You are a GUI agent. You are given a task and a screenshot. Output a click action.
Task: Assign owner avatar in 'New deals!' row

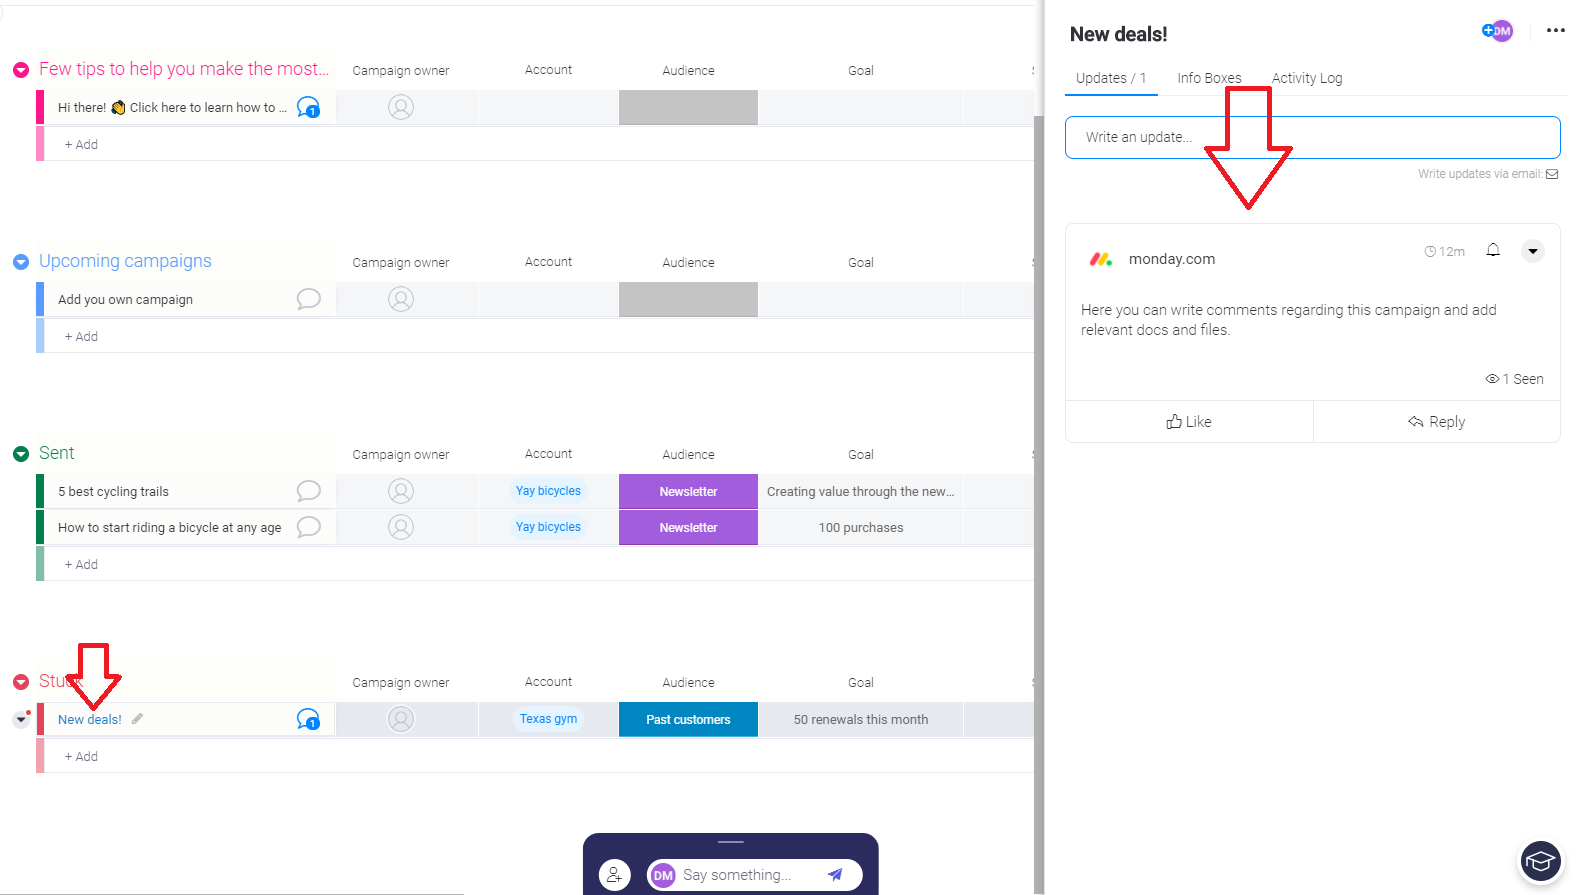tap(401, 719)
